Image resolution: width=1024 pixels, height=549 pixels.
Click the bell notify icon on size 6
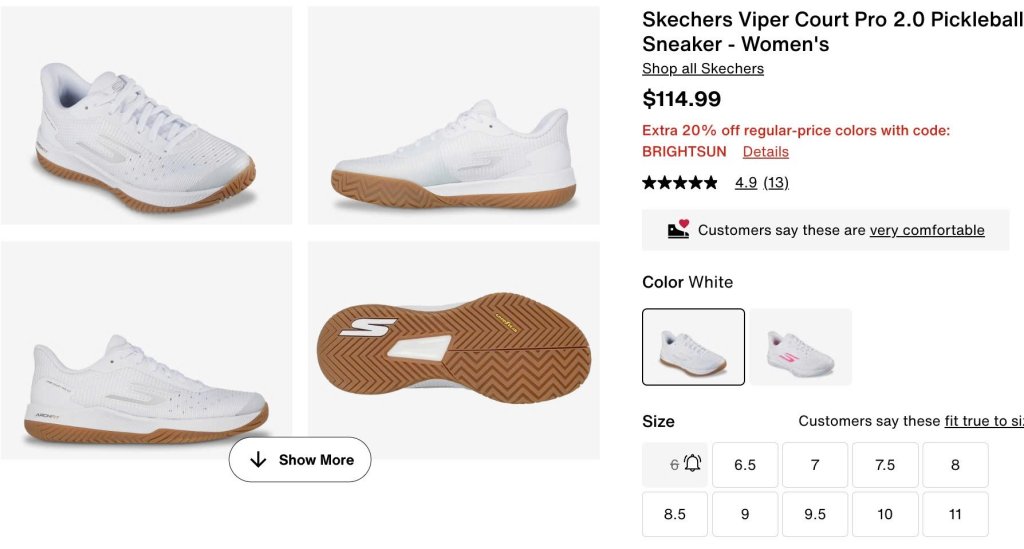tap(692, 464)
